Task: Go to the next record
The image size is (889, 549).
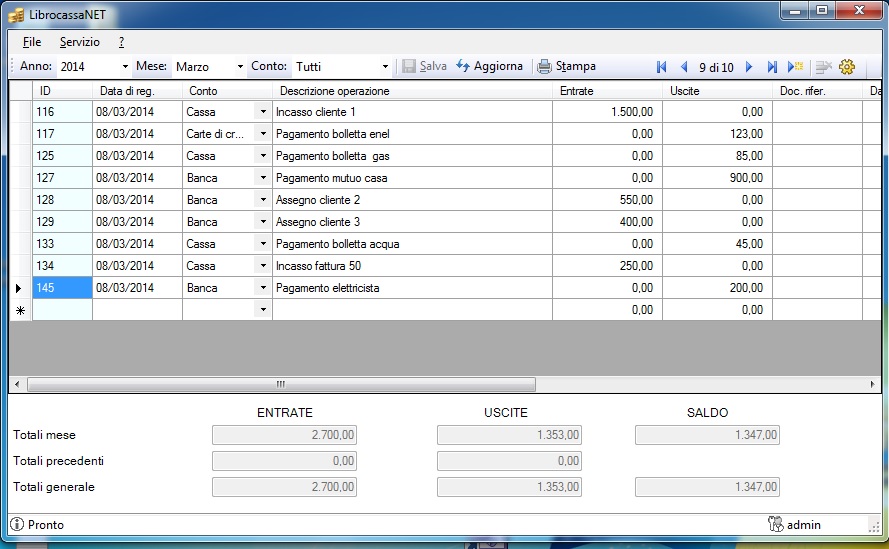Action: click(749, 67)
